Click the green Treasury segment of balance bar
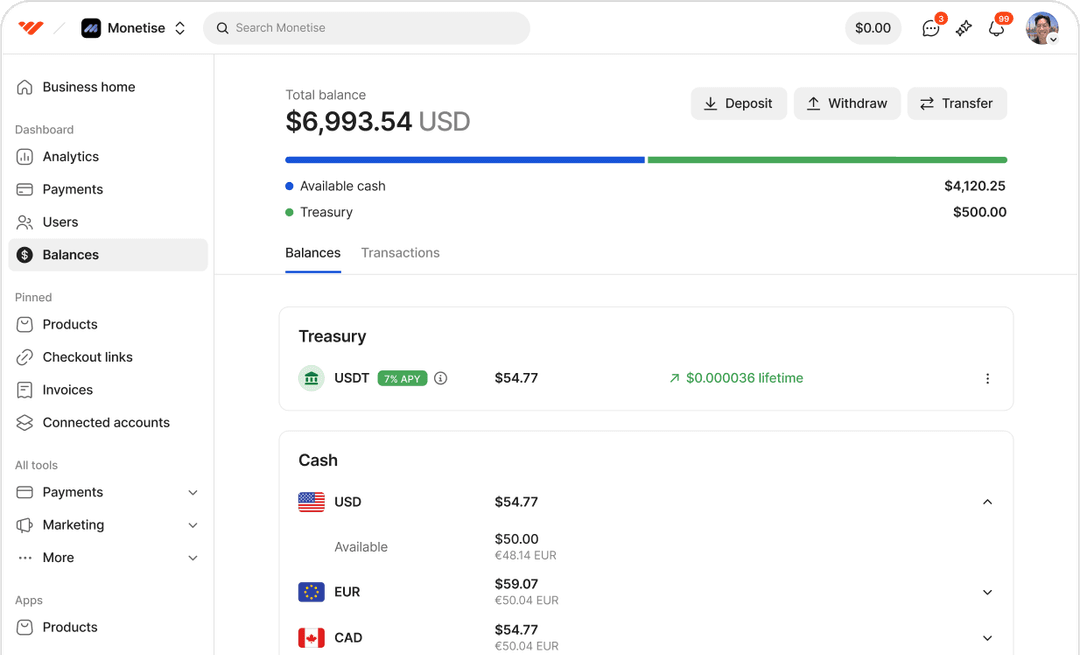This screenshot has width=1080, height=655. (827, 159)
